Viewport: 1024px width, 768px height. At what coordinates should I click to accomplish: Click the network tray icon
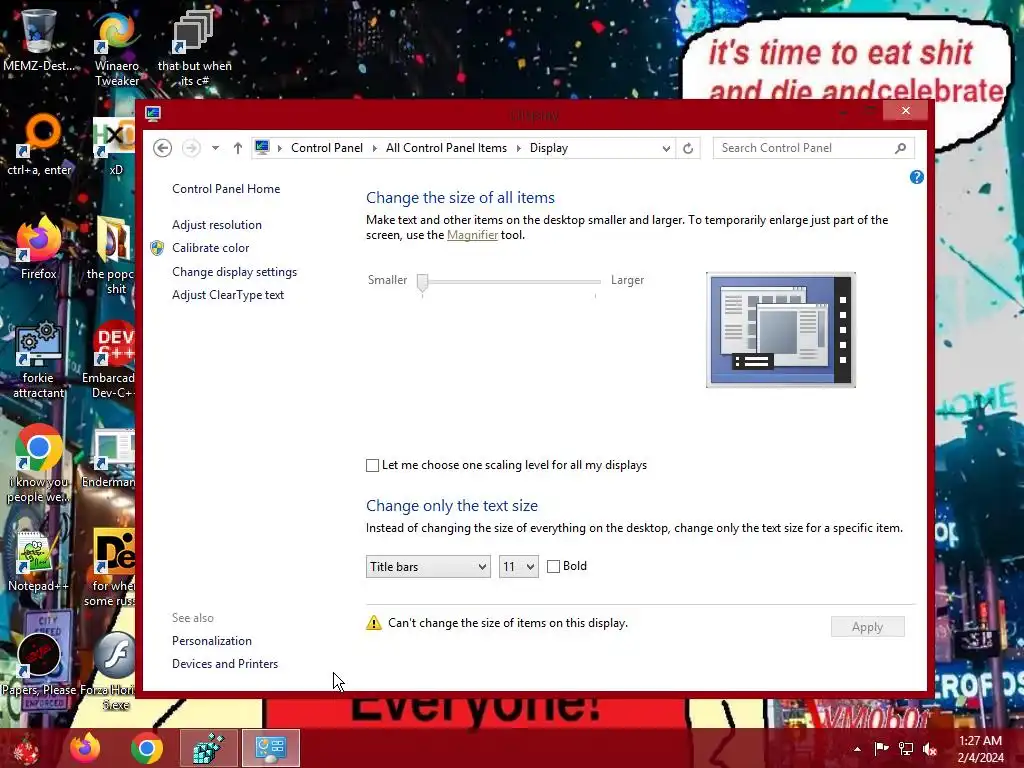tap(906, 749)
